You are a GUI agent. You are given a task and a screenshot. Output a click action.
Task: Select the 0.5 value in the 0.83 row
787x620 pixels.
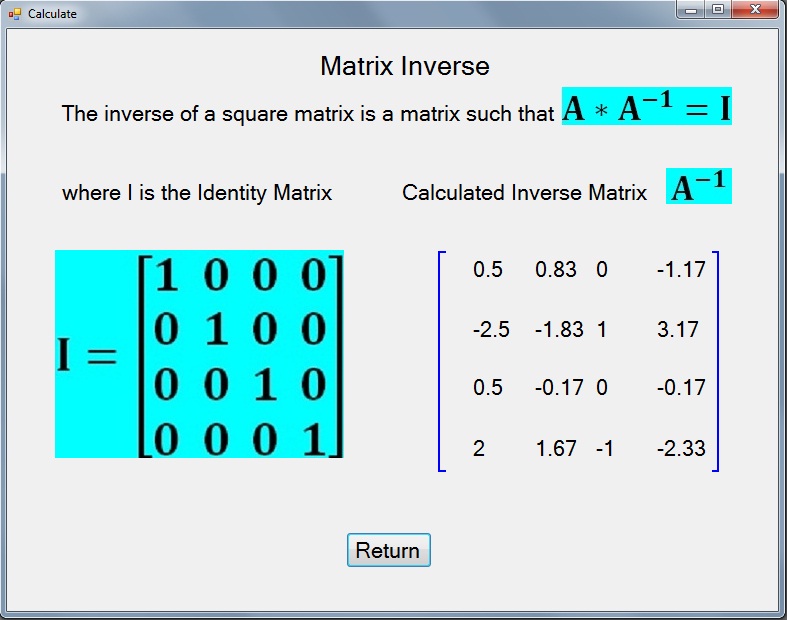[487, 270]
